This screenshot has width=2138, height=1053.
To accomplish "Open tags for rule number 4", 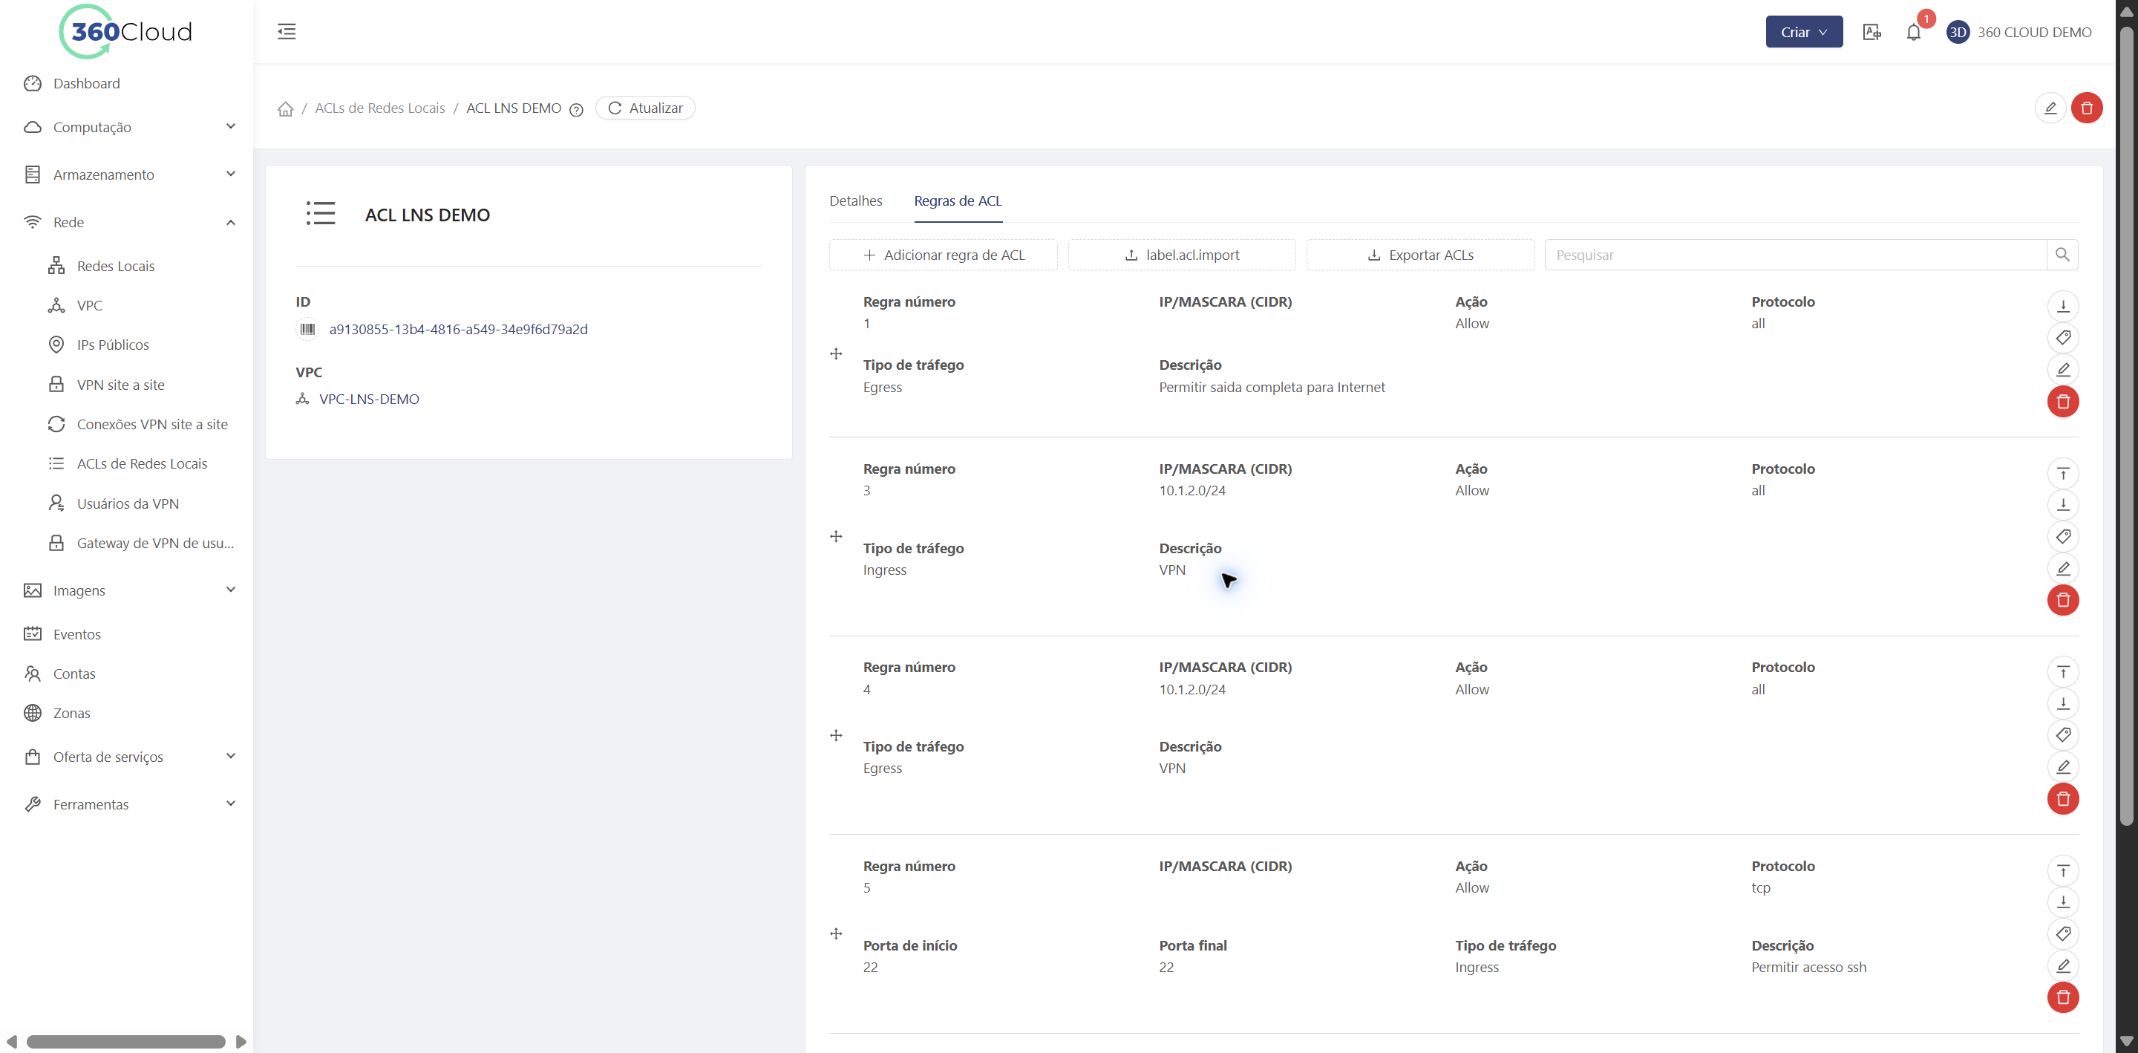I will click(x=2063, y=735).
